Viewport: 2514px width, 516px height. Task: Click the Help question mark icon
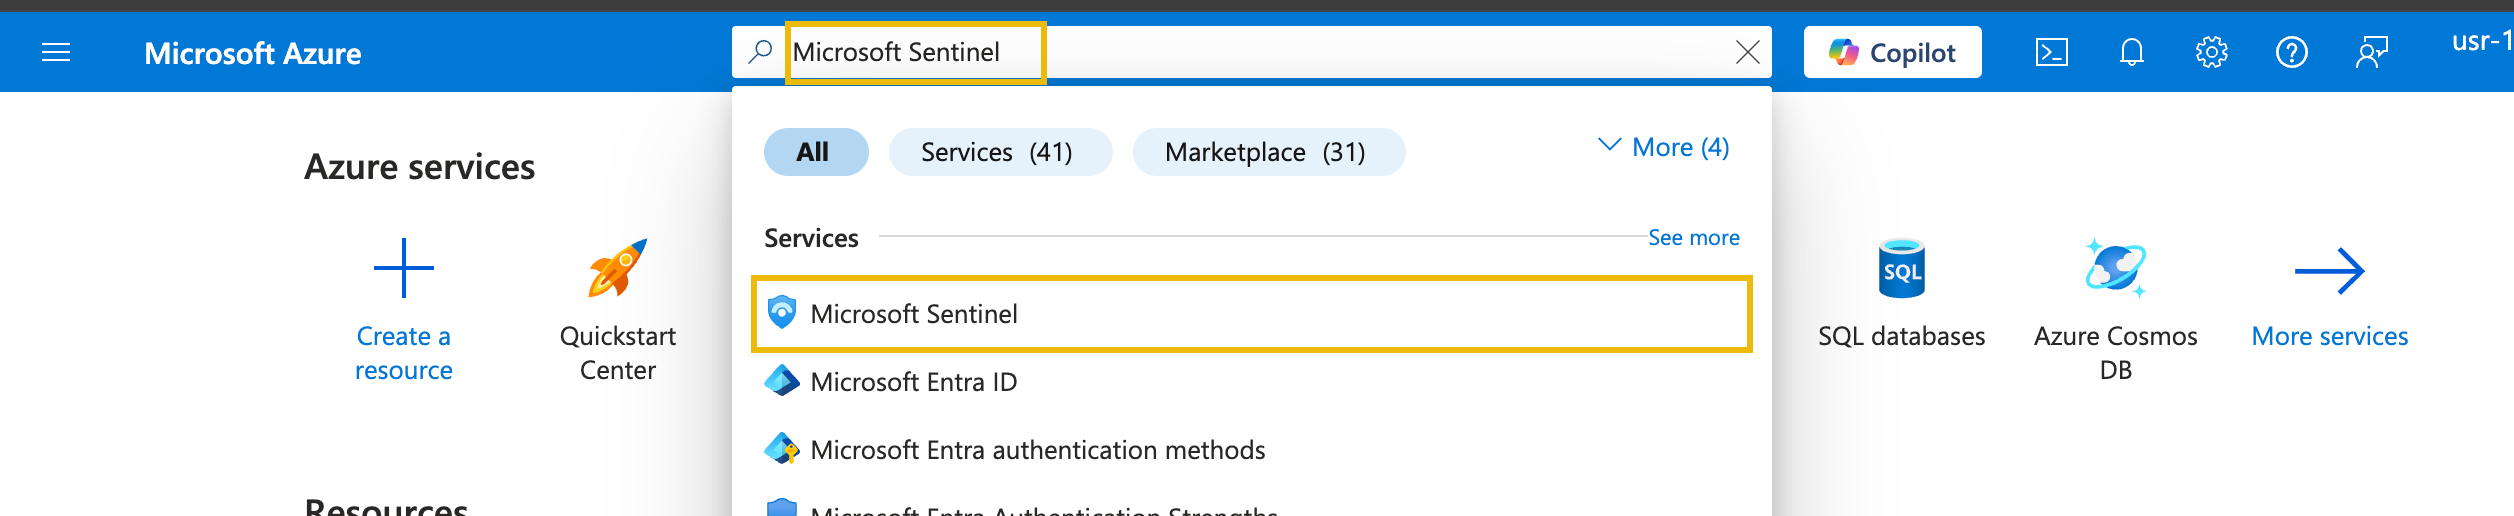(x=2291, y=52)
